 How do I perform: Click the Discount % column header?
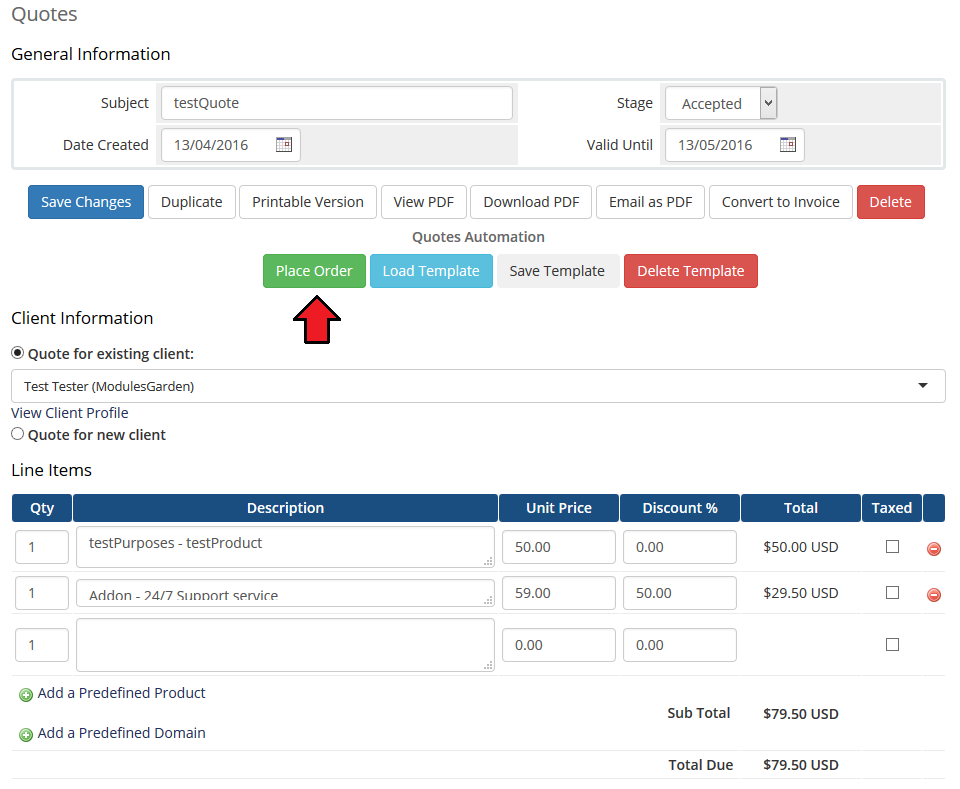680,508
